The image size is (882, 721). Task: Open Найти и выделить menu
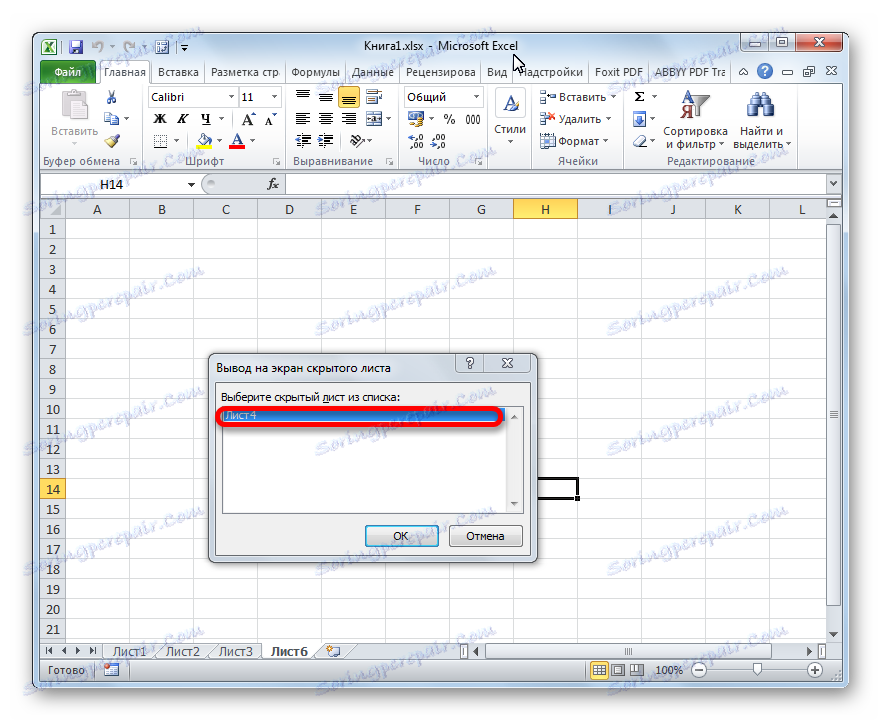[x=761, y=120]
